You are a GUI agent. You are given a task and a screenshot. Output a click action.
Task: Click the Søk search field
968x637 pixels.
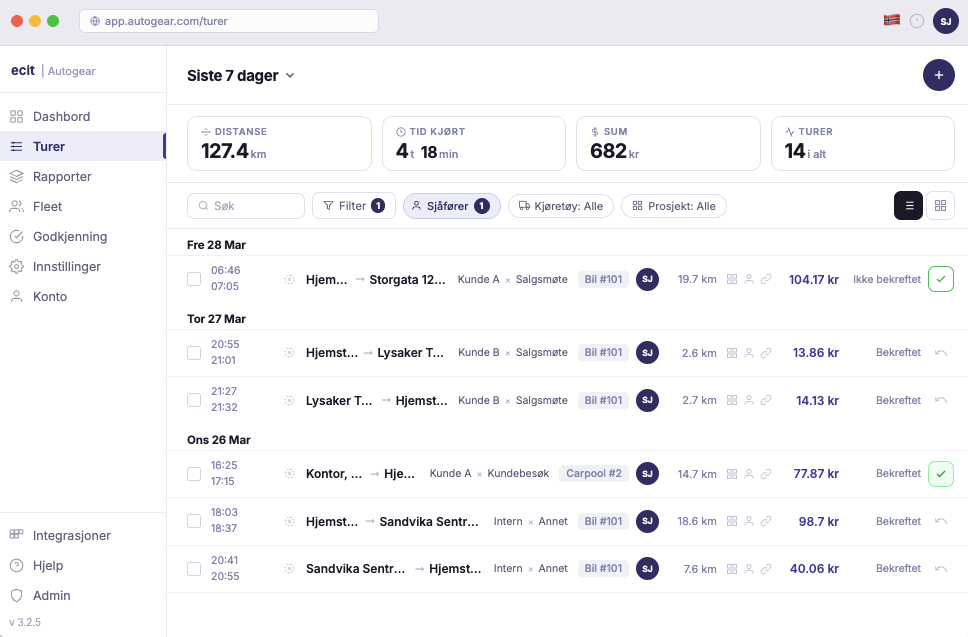(246, 206)
